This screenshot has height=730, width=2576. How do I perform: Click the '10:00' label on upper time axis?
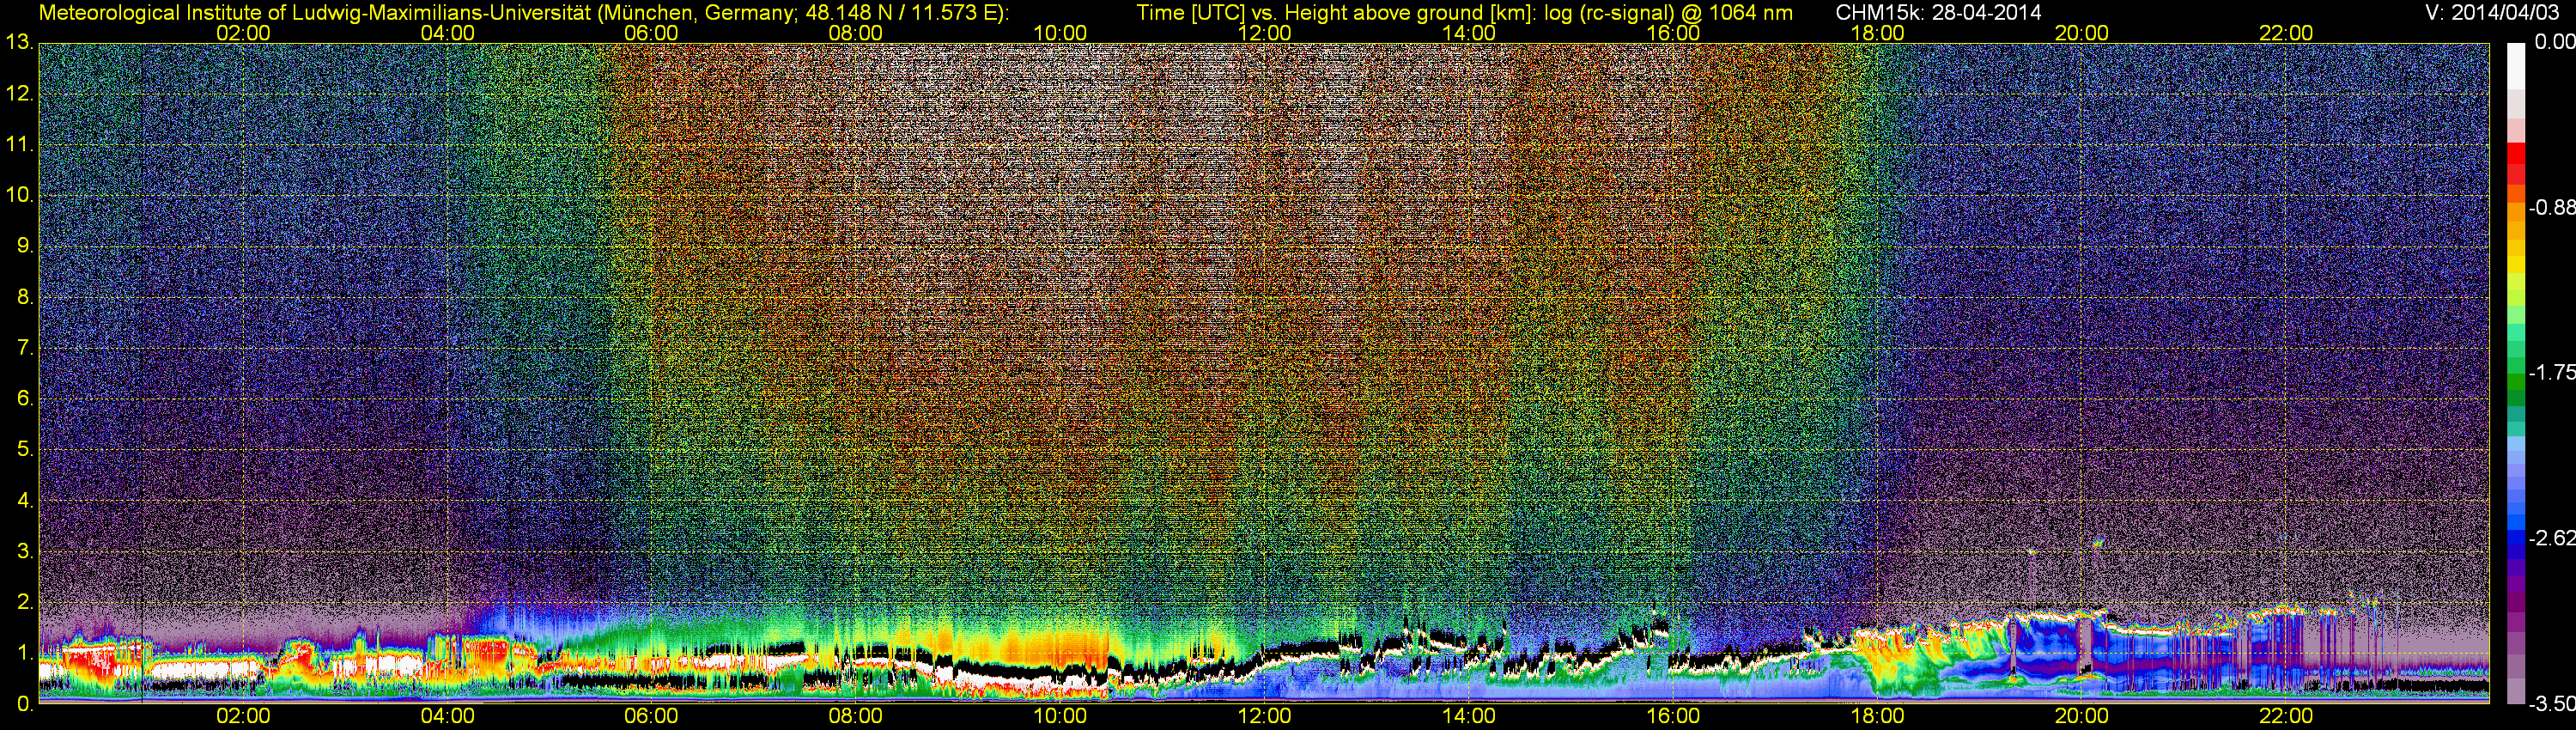[x=1060, y=33]
